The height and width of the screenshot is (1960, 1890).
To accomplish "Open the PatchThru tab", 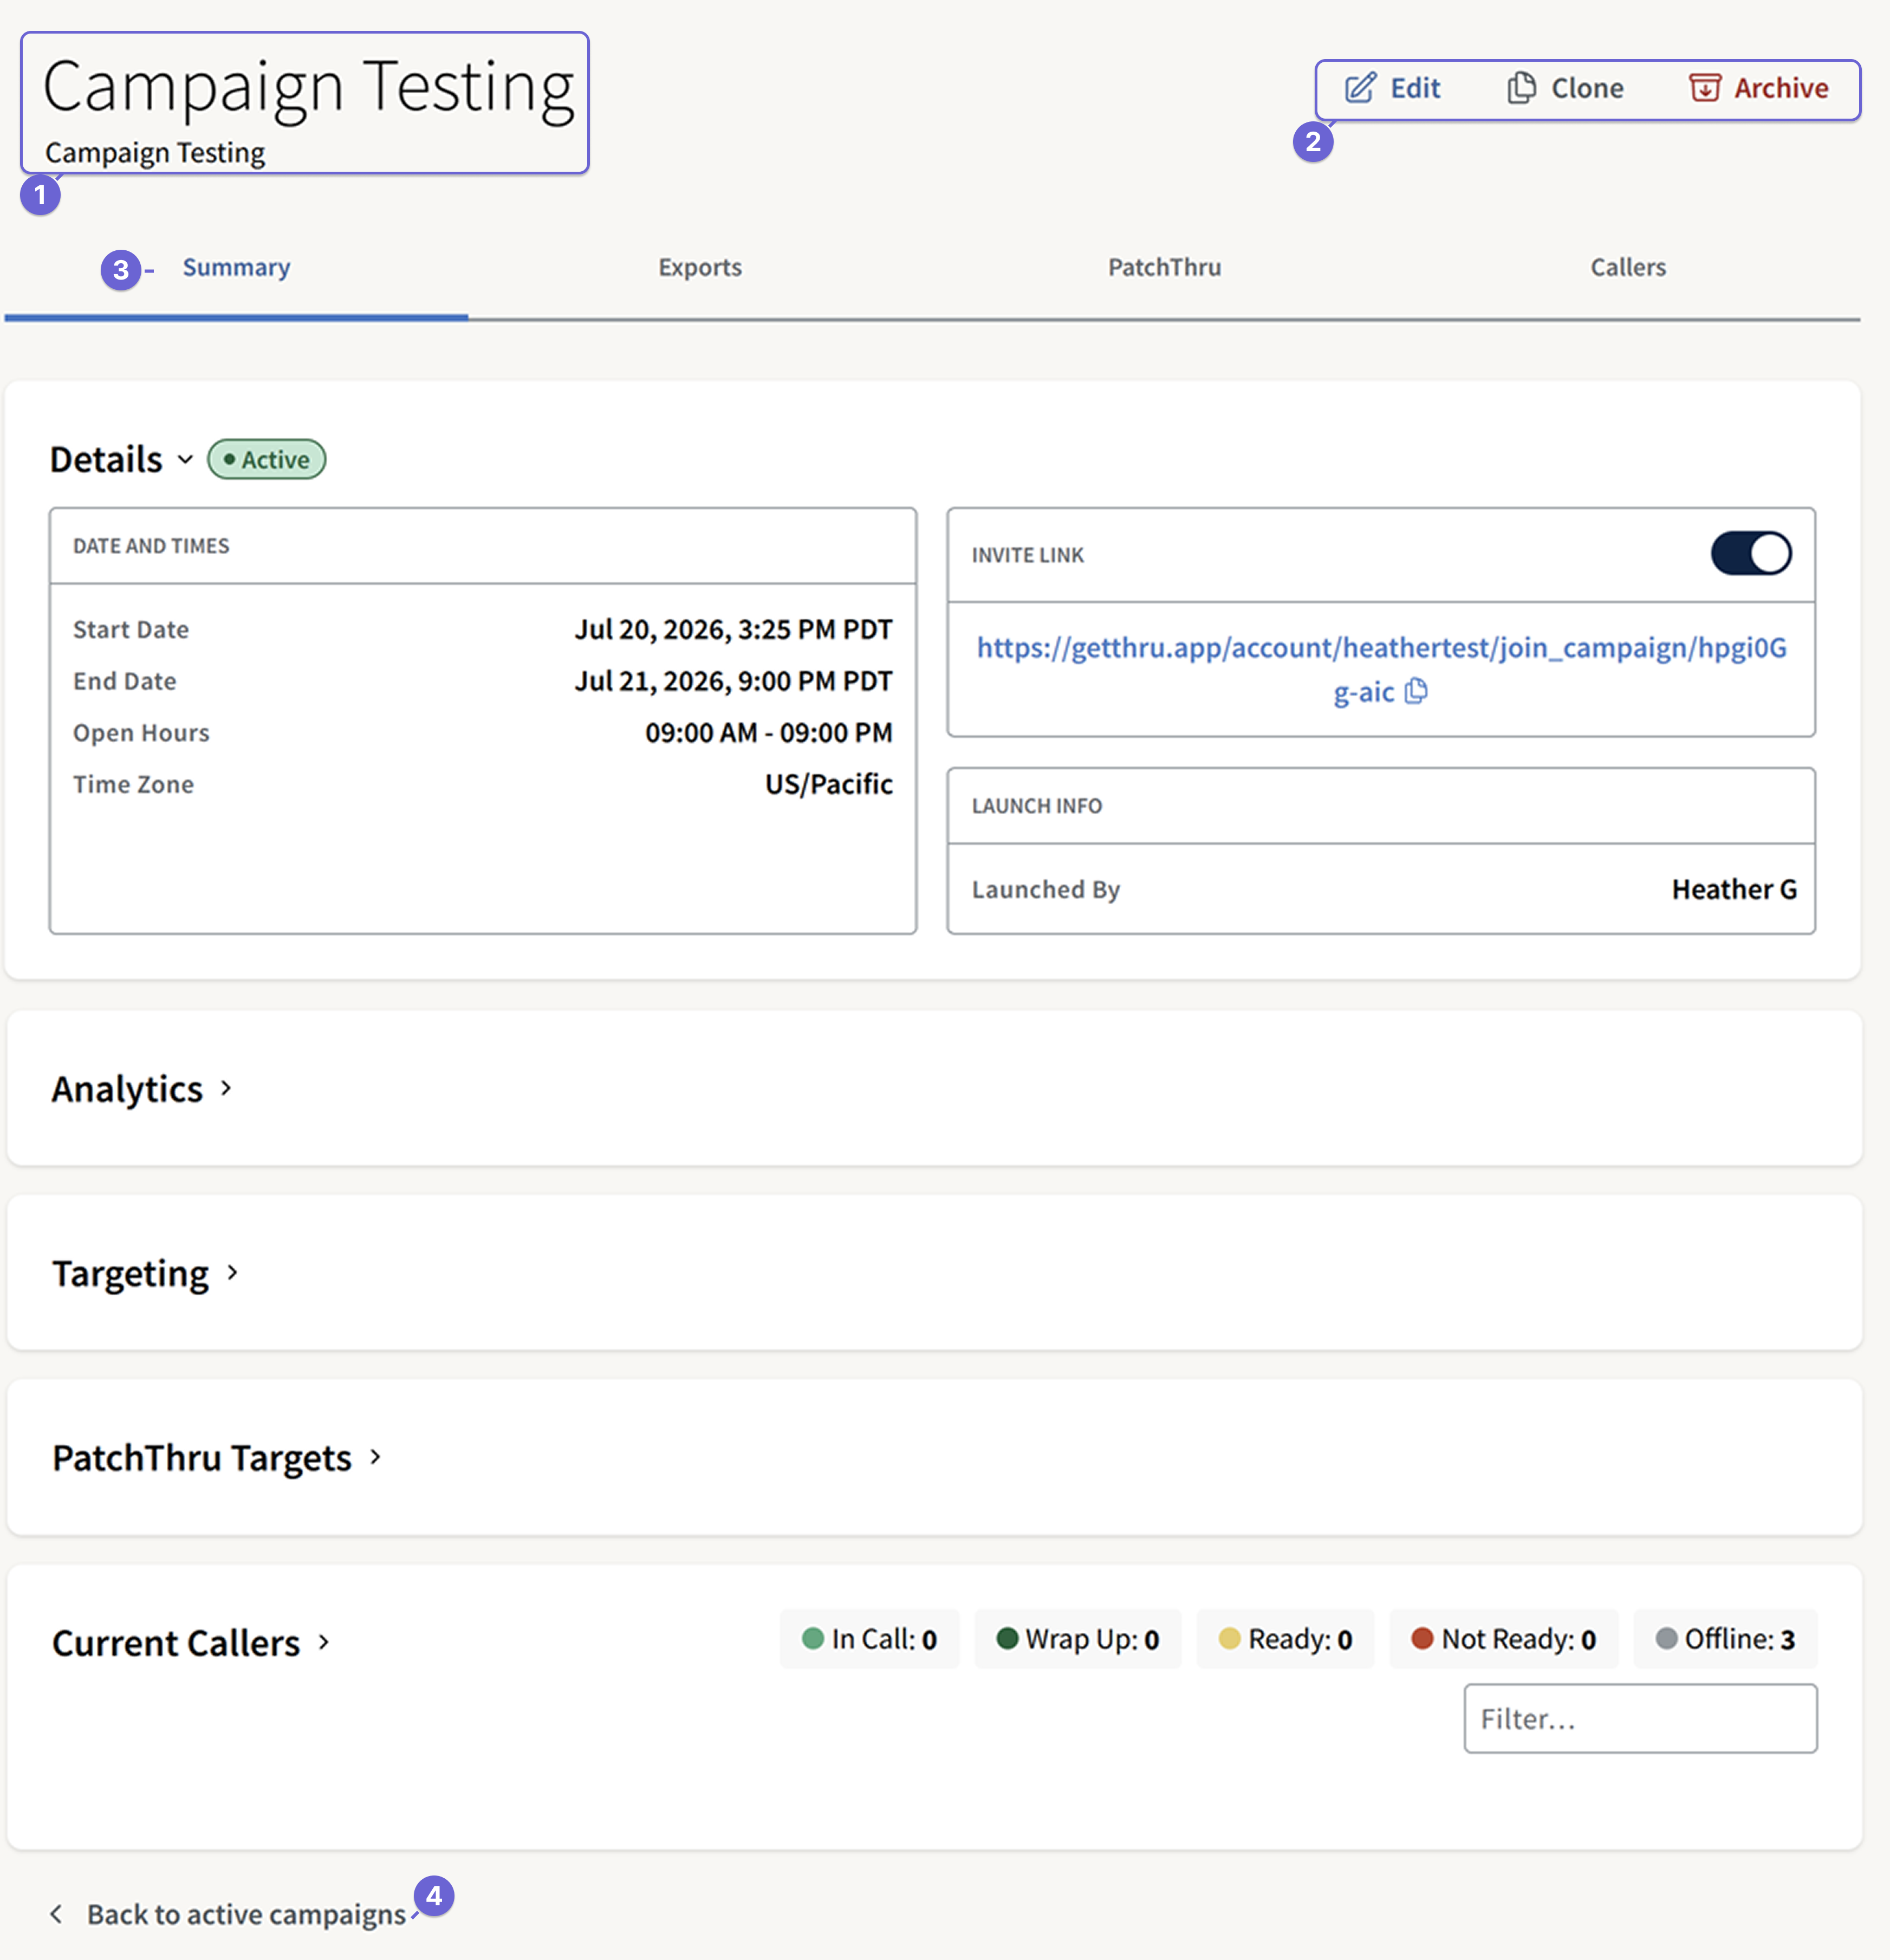I will tap(1164, 267).
